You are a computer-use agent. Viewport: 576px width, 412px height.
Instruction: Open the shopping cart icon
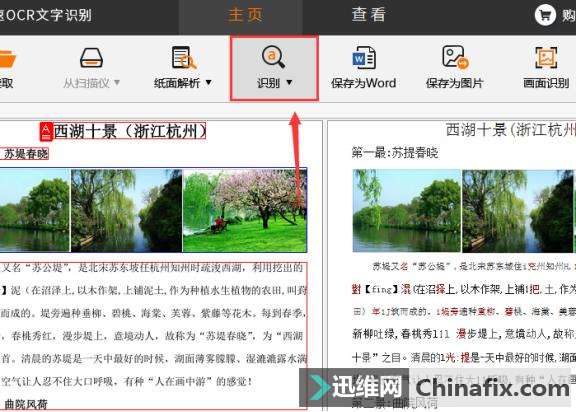pyautogui.click(x=545, y=15)
